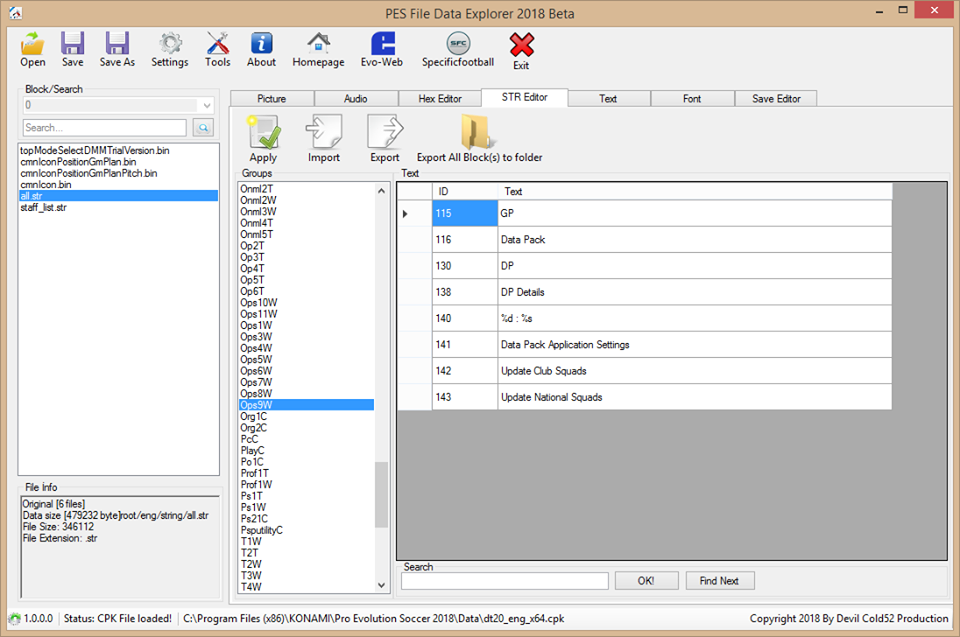
Task: Click the Apply icon in STR Editor
Action: click(x=263, y=135)
